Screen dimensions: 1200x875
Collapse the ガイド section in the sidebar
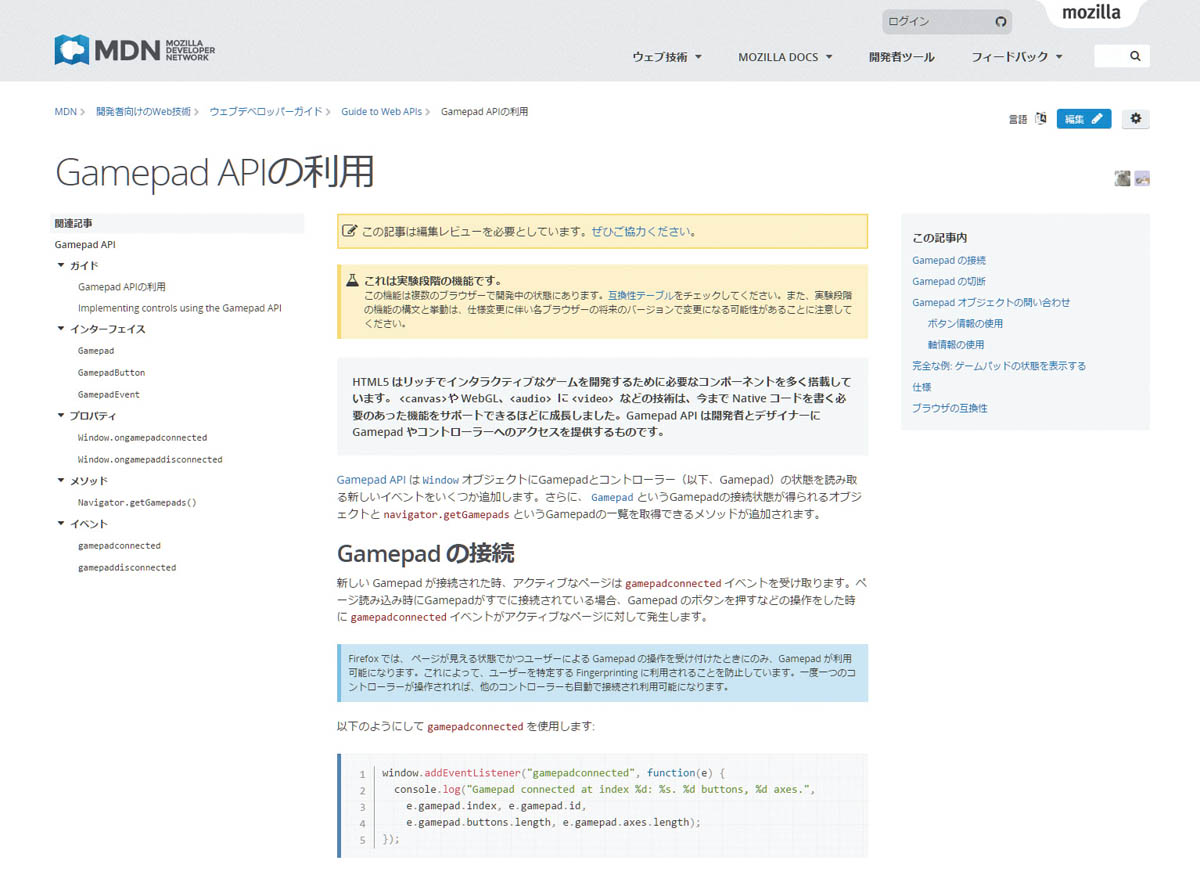[x=61, y=265]
